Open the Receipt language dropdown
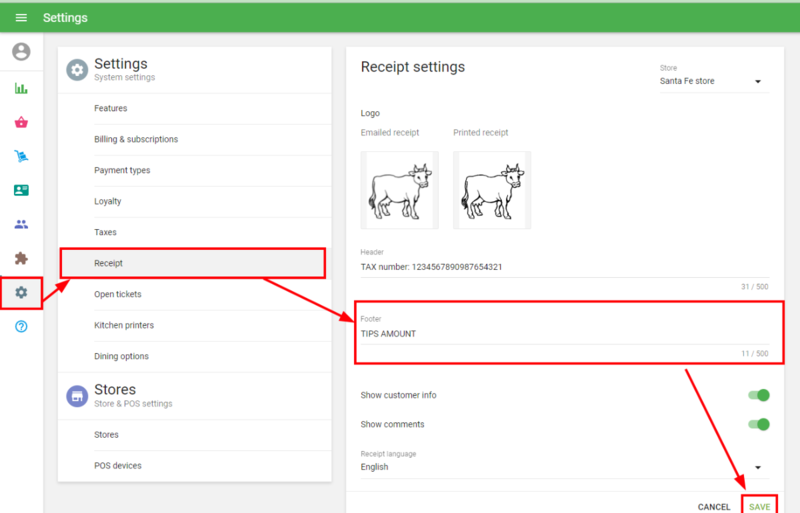This screenshot has height=513, width=800. tap(563, 467)
